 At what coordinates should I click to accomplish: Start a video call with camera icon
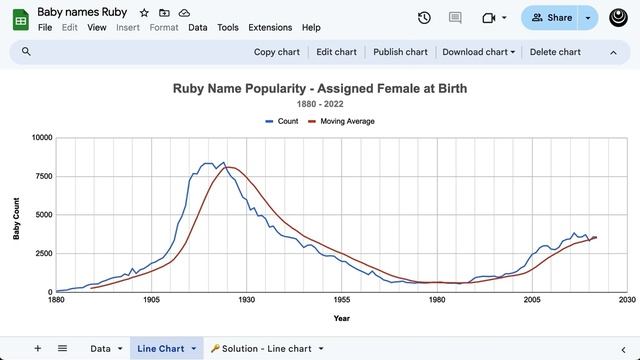coord(489,18)
